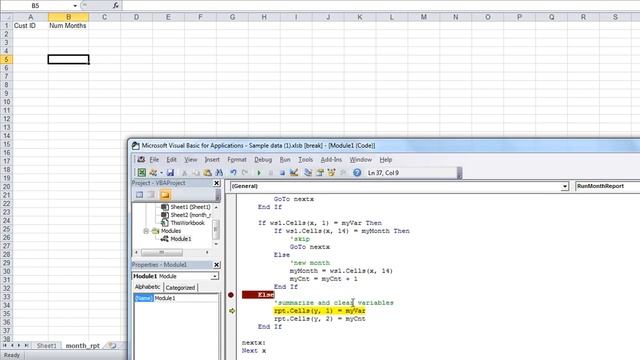The width and height of the screenshot is (640, 360).
Task: Click the Reset stop icon
Action: [282, 173]
